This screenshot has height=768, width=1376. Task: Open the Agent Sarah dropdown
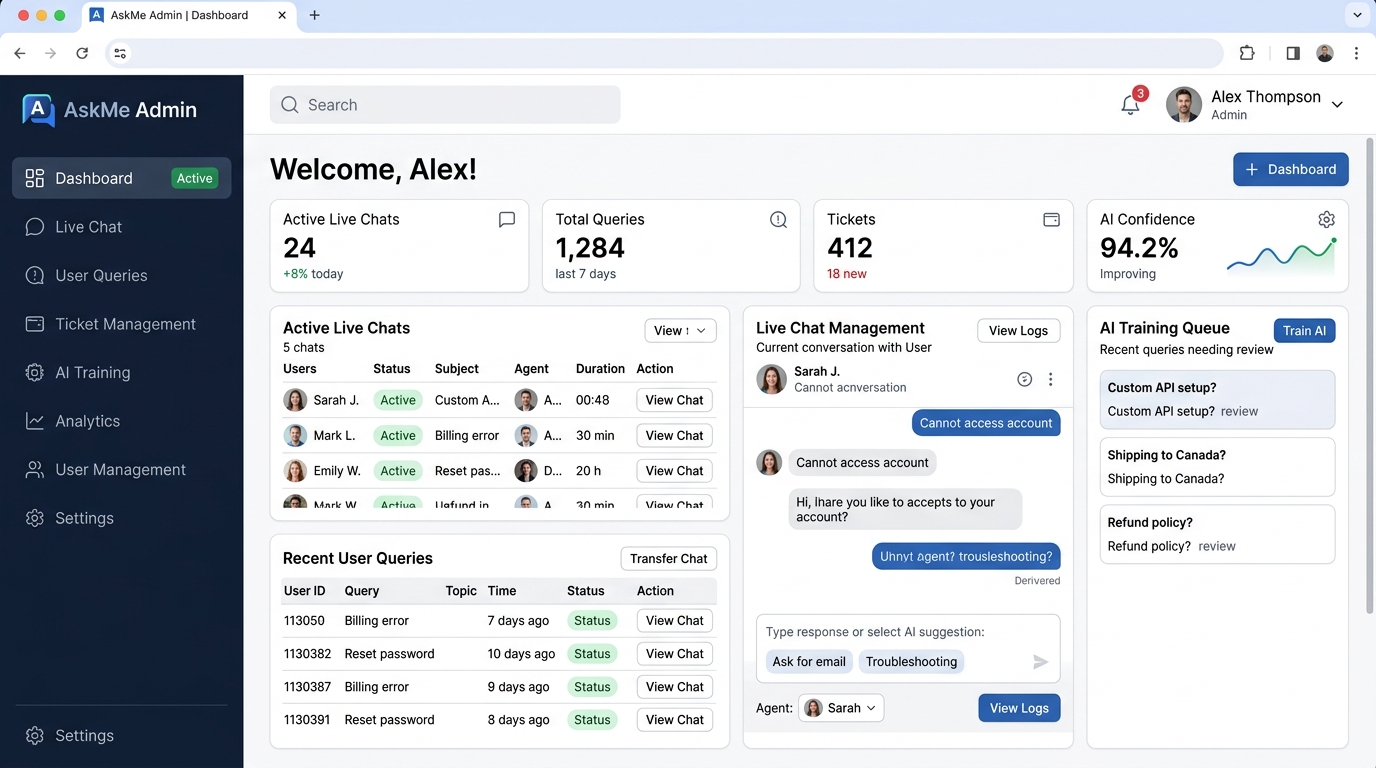click(841, 708)
